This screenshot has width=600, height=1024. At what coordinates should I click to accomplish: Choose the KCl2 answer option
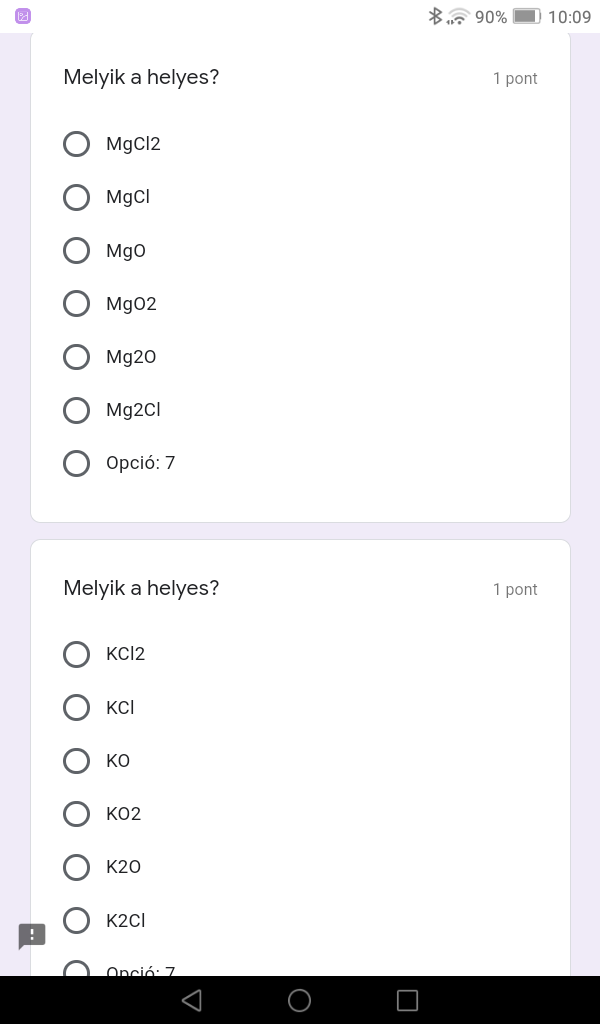pyautogui.click(x=77, y=654)
